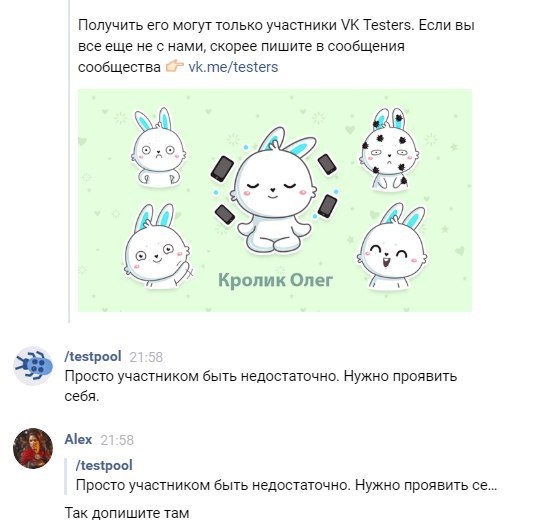
Task: Click the pointing hand emoji
Action: click(174, 66)
